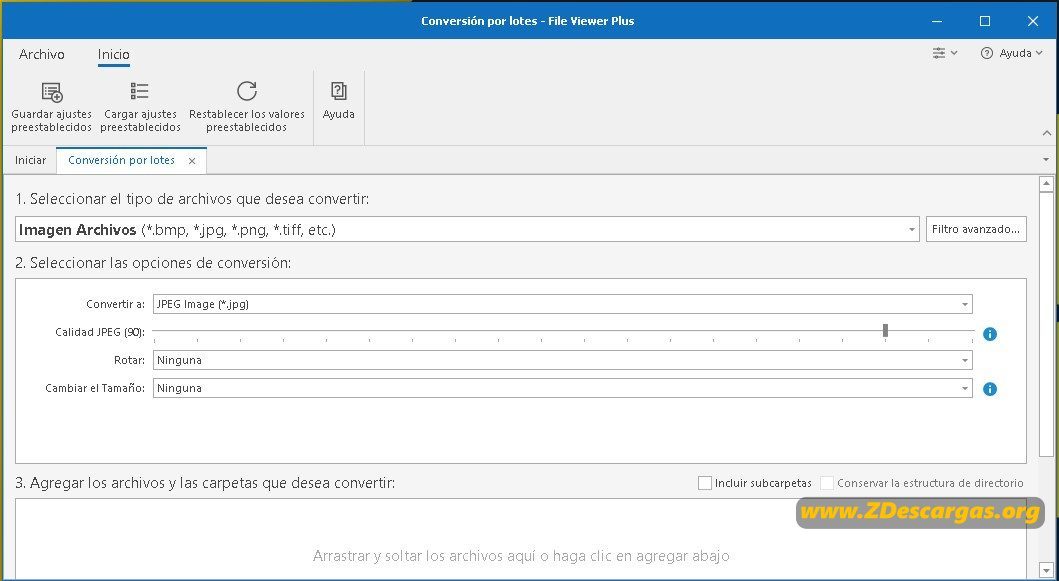Show info about Calidad JPEG
Viewport: 1059px width, 581px height.
pyautogui.click(x=989, y=334)
